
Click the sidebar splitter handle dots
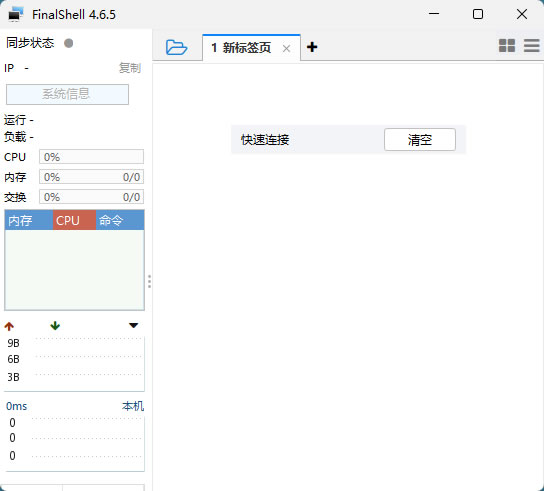149,281
